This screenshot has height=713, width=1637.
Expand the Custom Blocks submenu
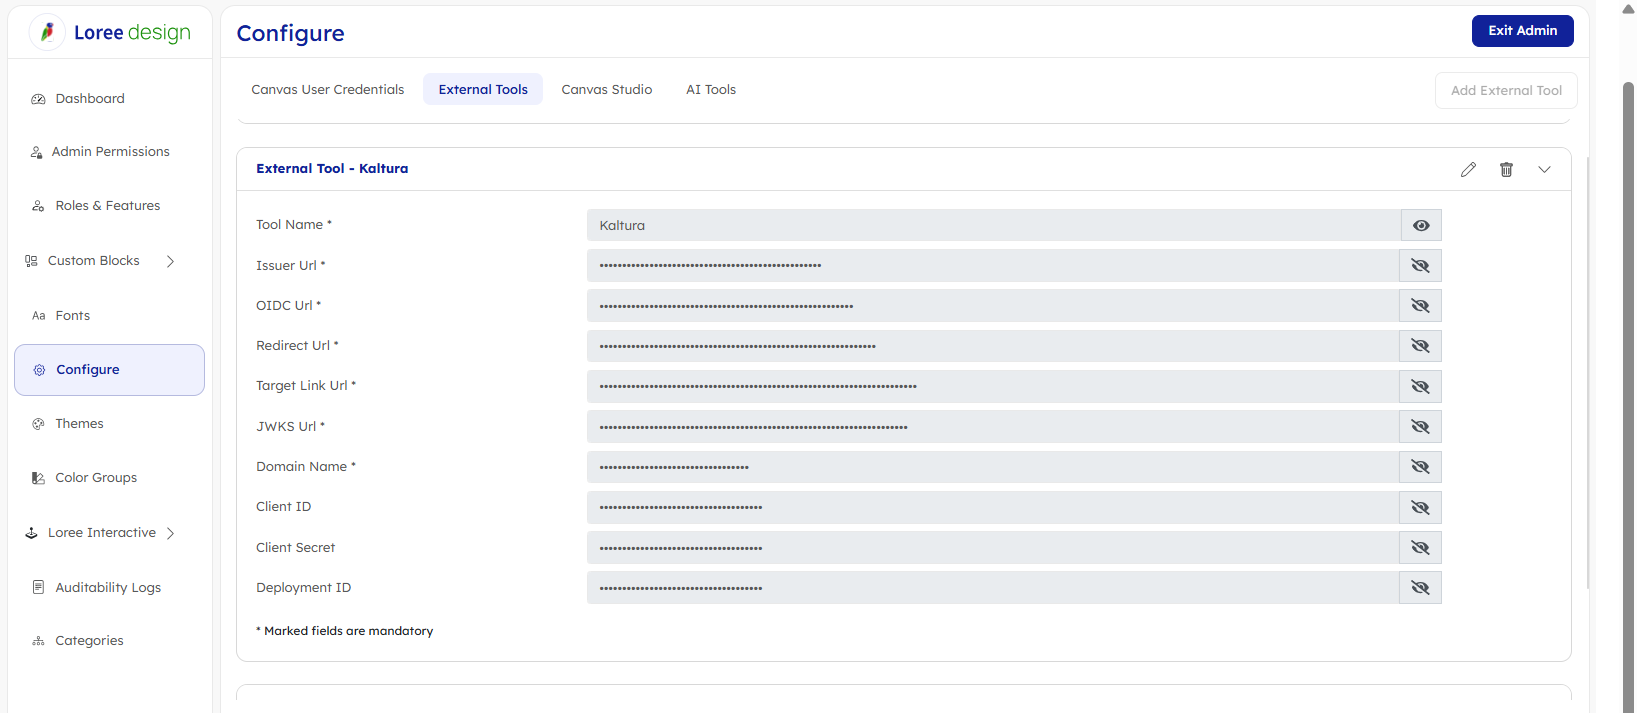click(x=170, y=261)
